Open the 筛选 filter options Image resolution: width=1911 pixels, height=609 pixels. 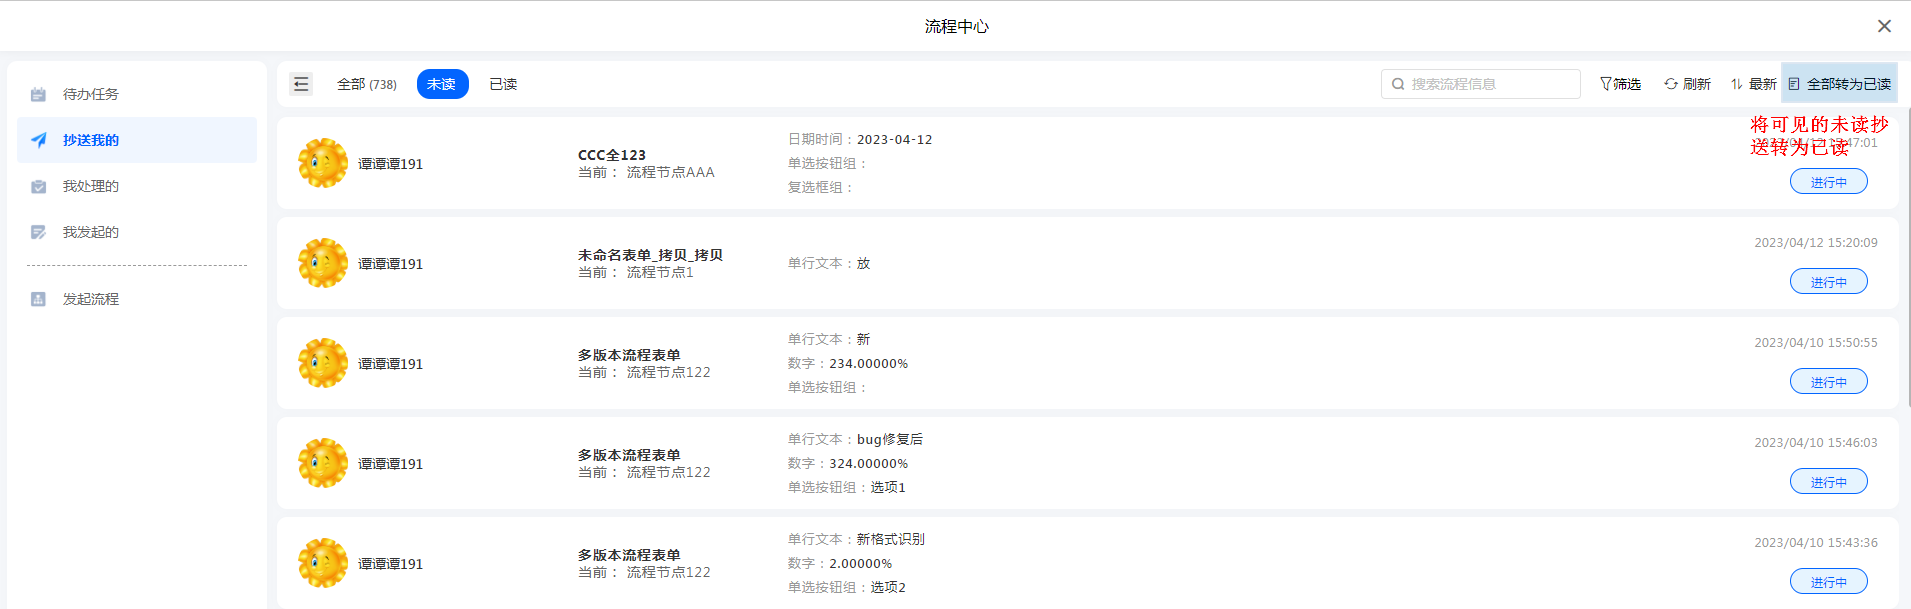click(1620, 84)
